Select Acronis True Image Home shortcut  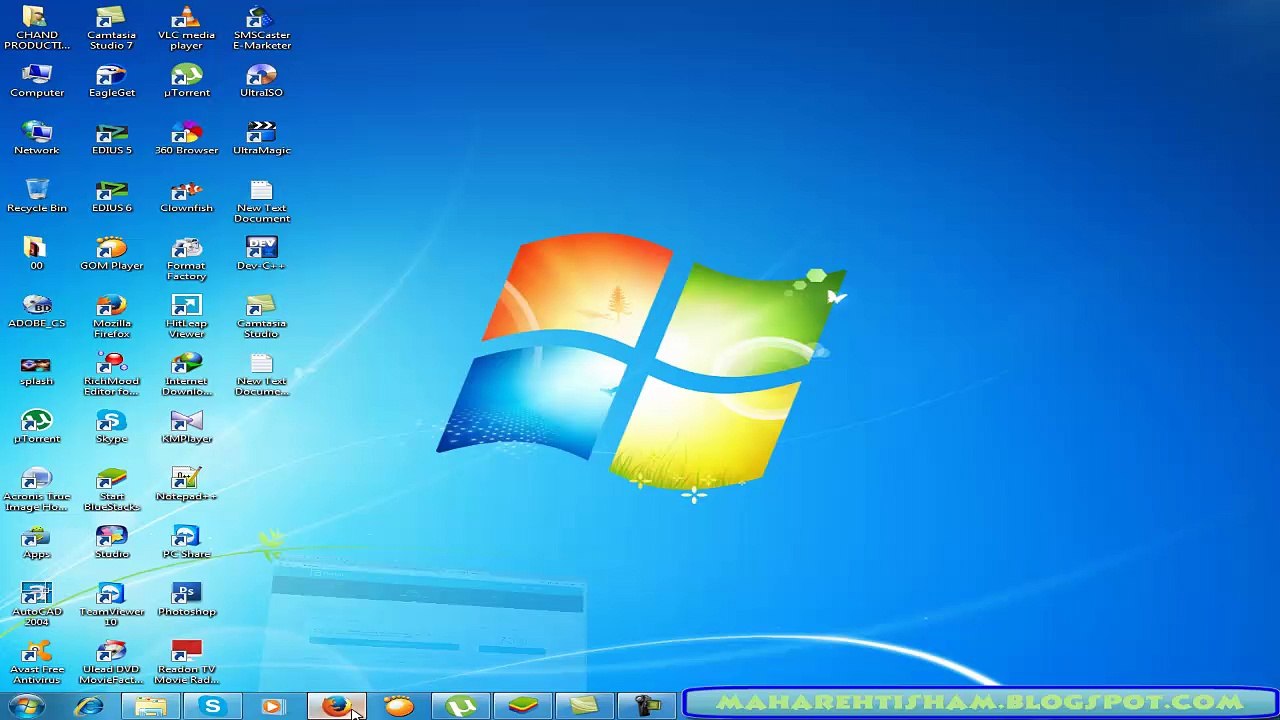(37, 490)
